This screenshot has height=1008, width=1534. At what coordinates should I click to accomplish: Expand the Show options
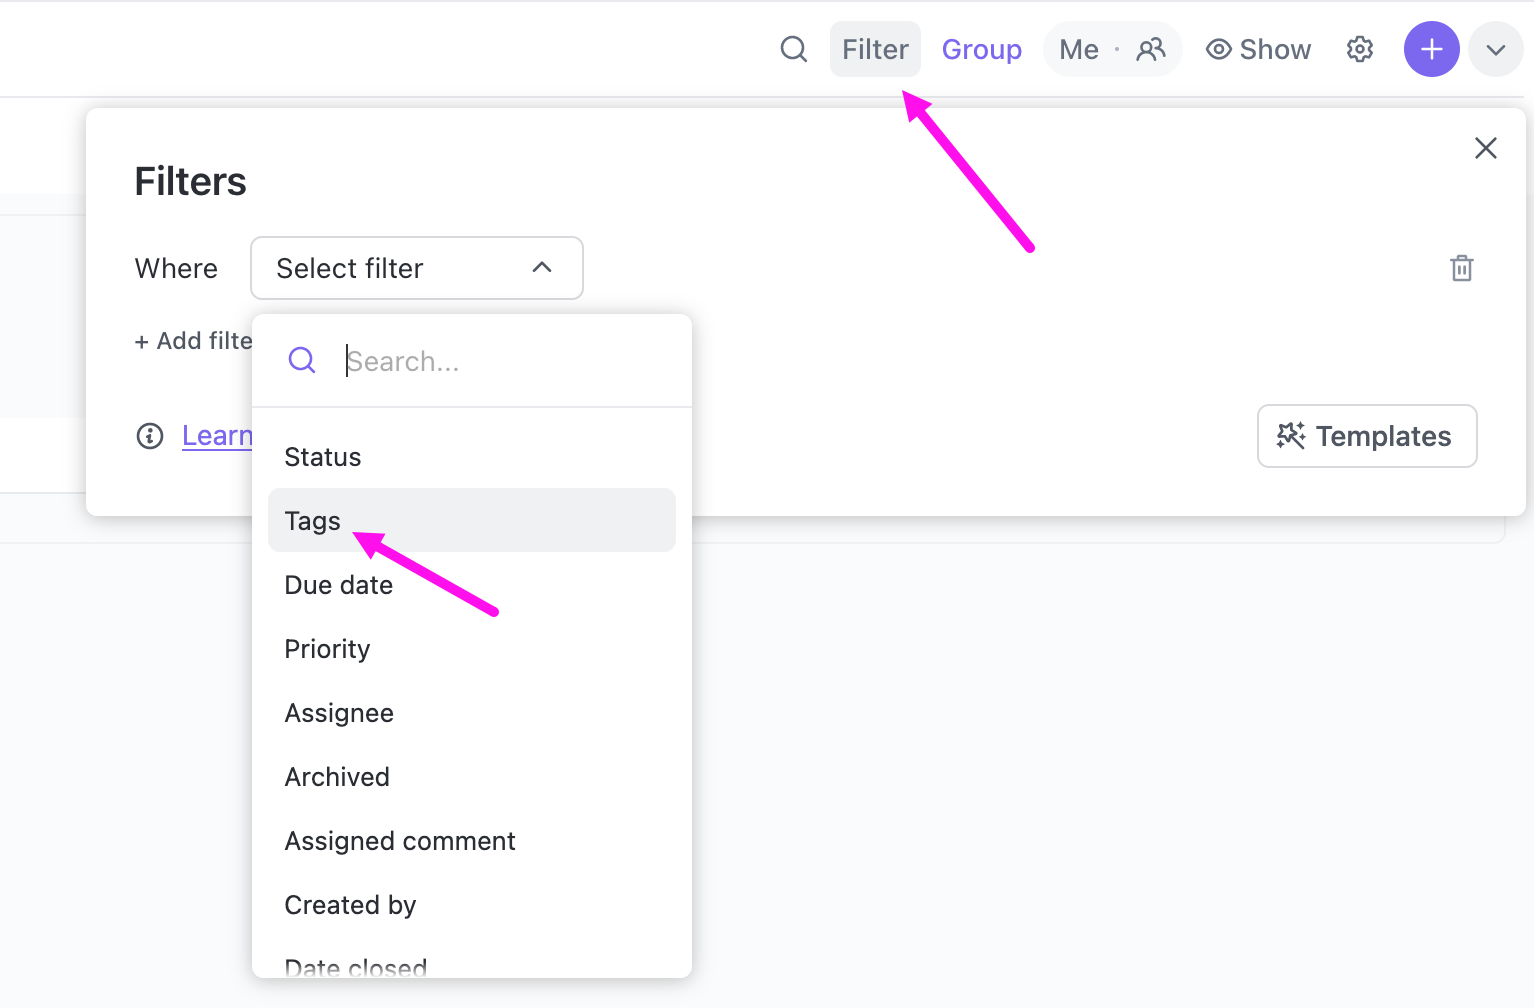click(x=1274, y=48)
